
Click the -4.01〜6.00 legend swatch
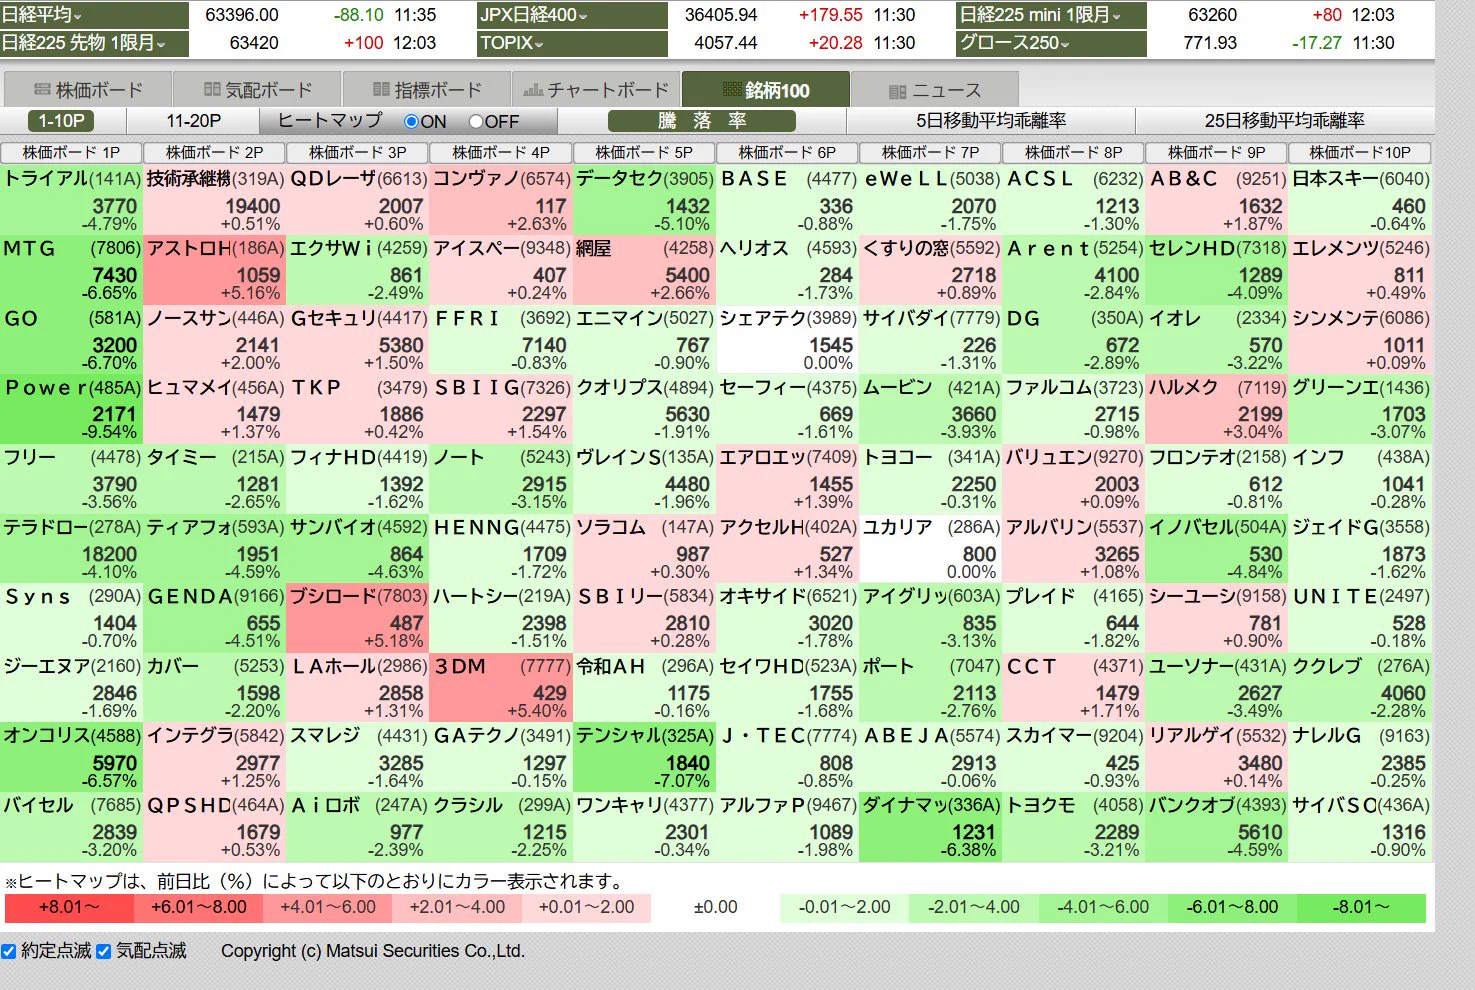pos(1103,908)
